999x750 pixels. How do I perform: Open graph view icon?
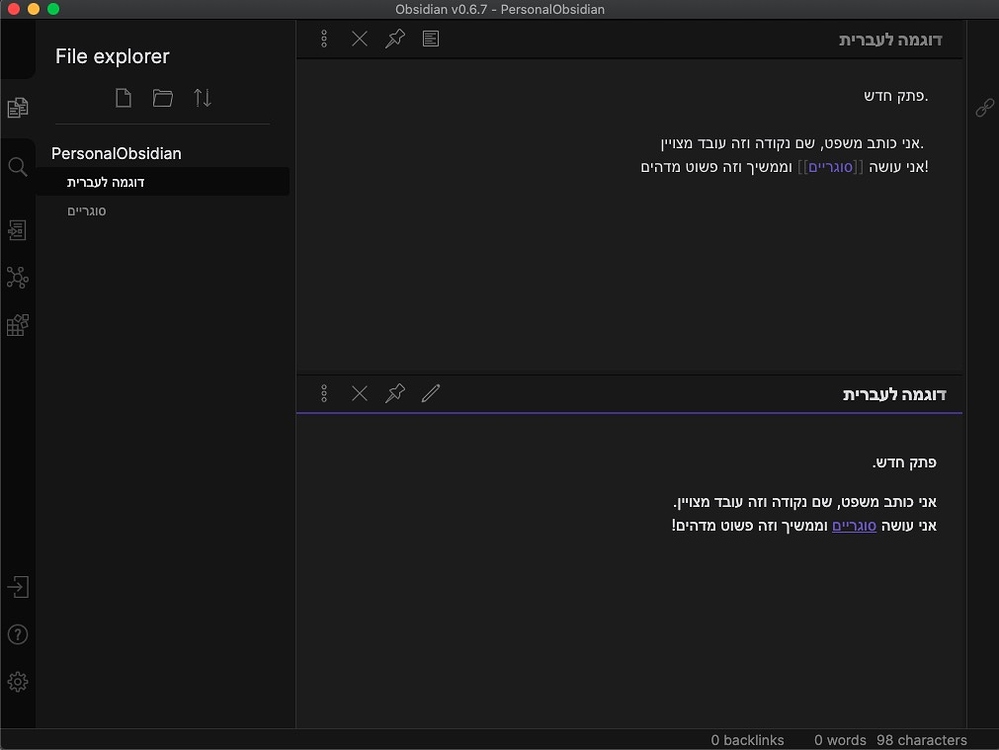tap(18, 278)
